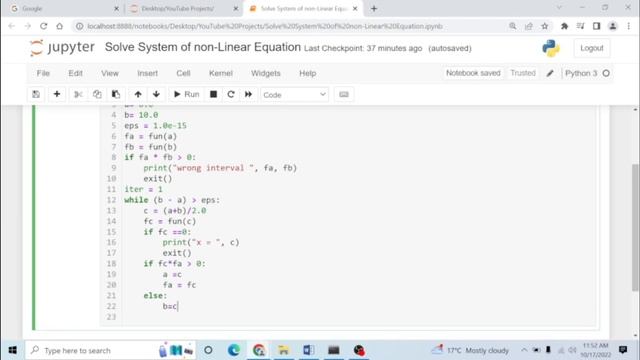Toggle browser side panel icon
This screenshot has height=360, width=640.
[x=596, y=26]
